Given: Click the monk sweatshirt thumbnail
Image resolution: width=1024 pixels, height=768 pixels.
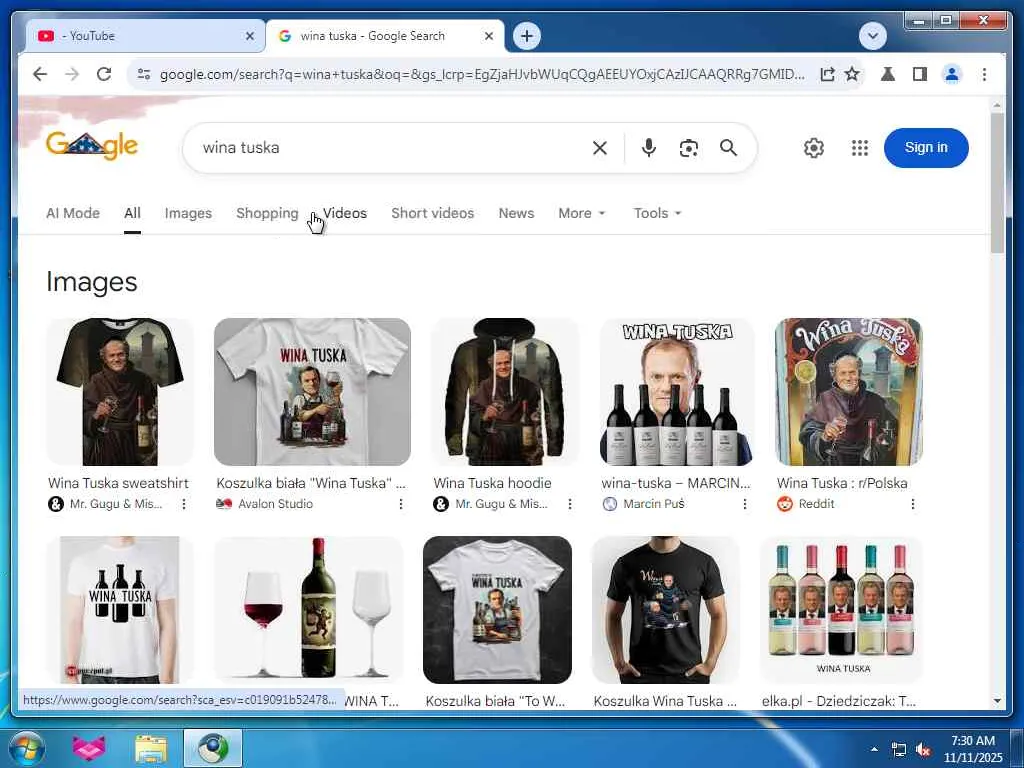Looking at the screenshot, I should [x=120, y=392].
